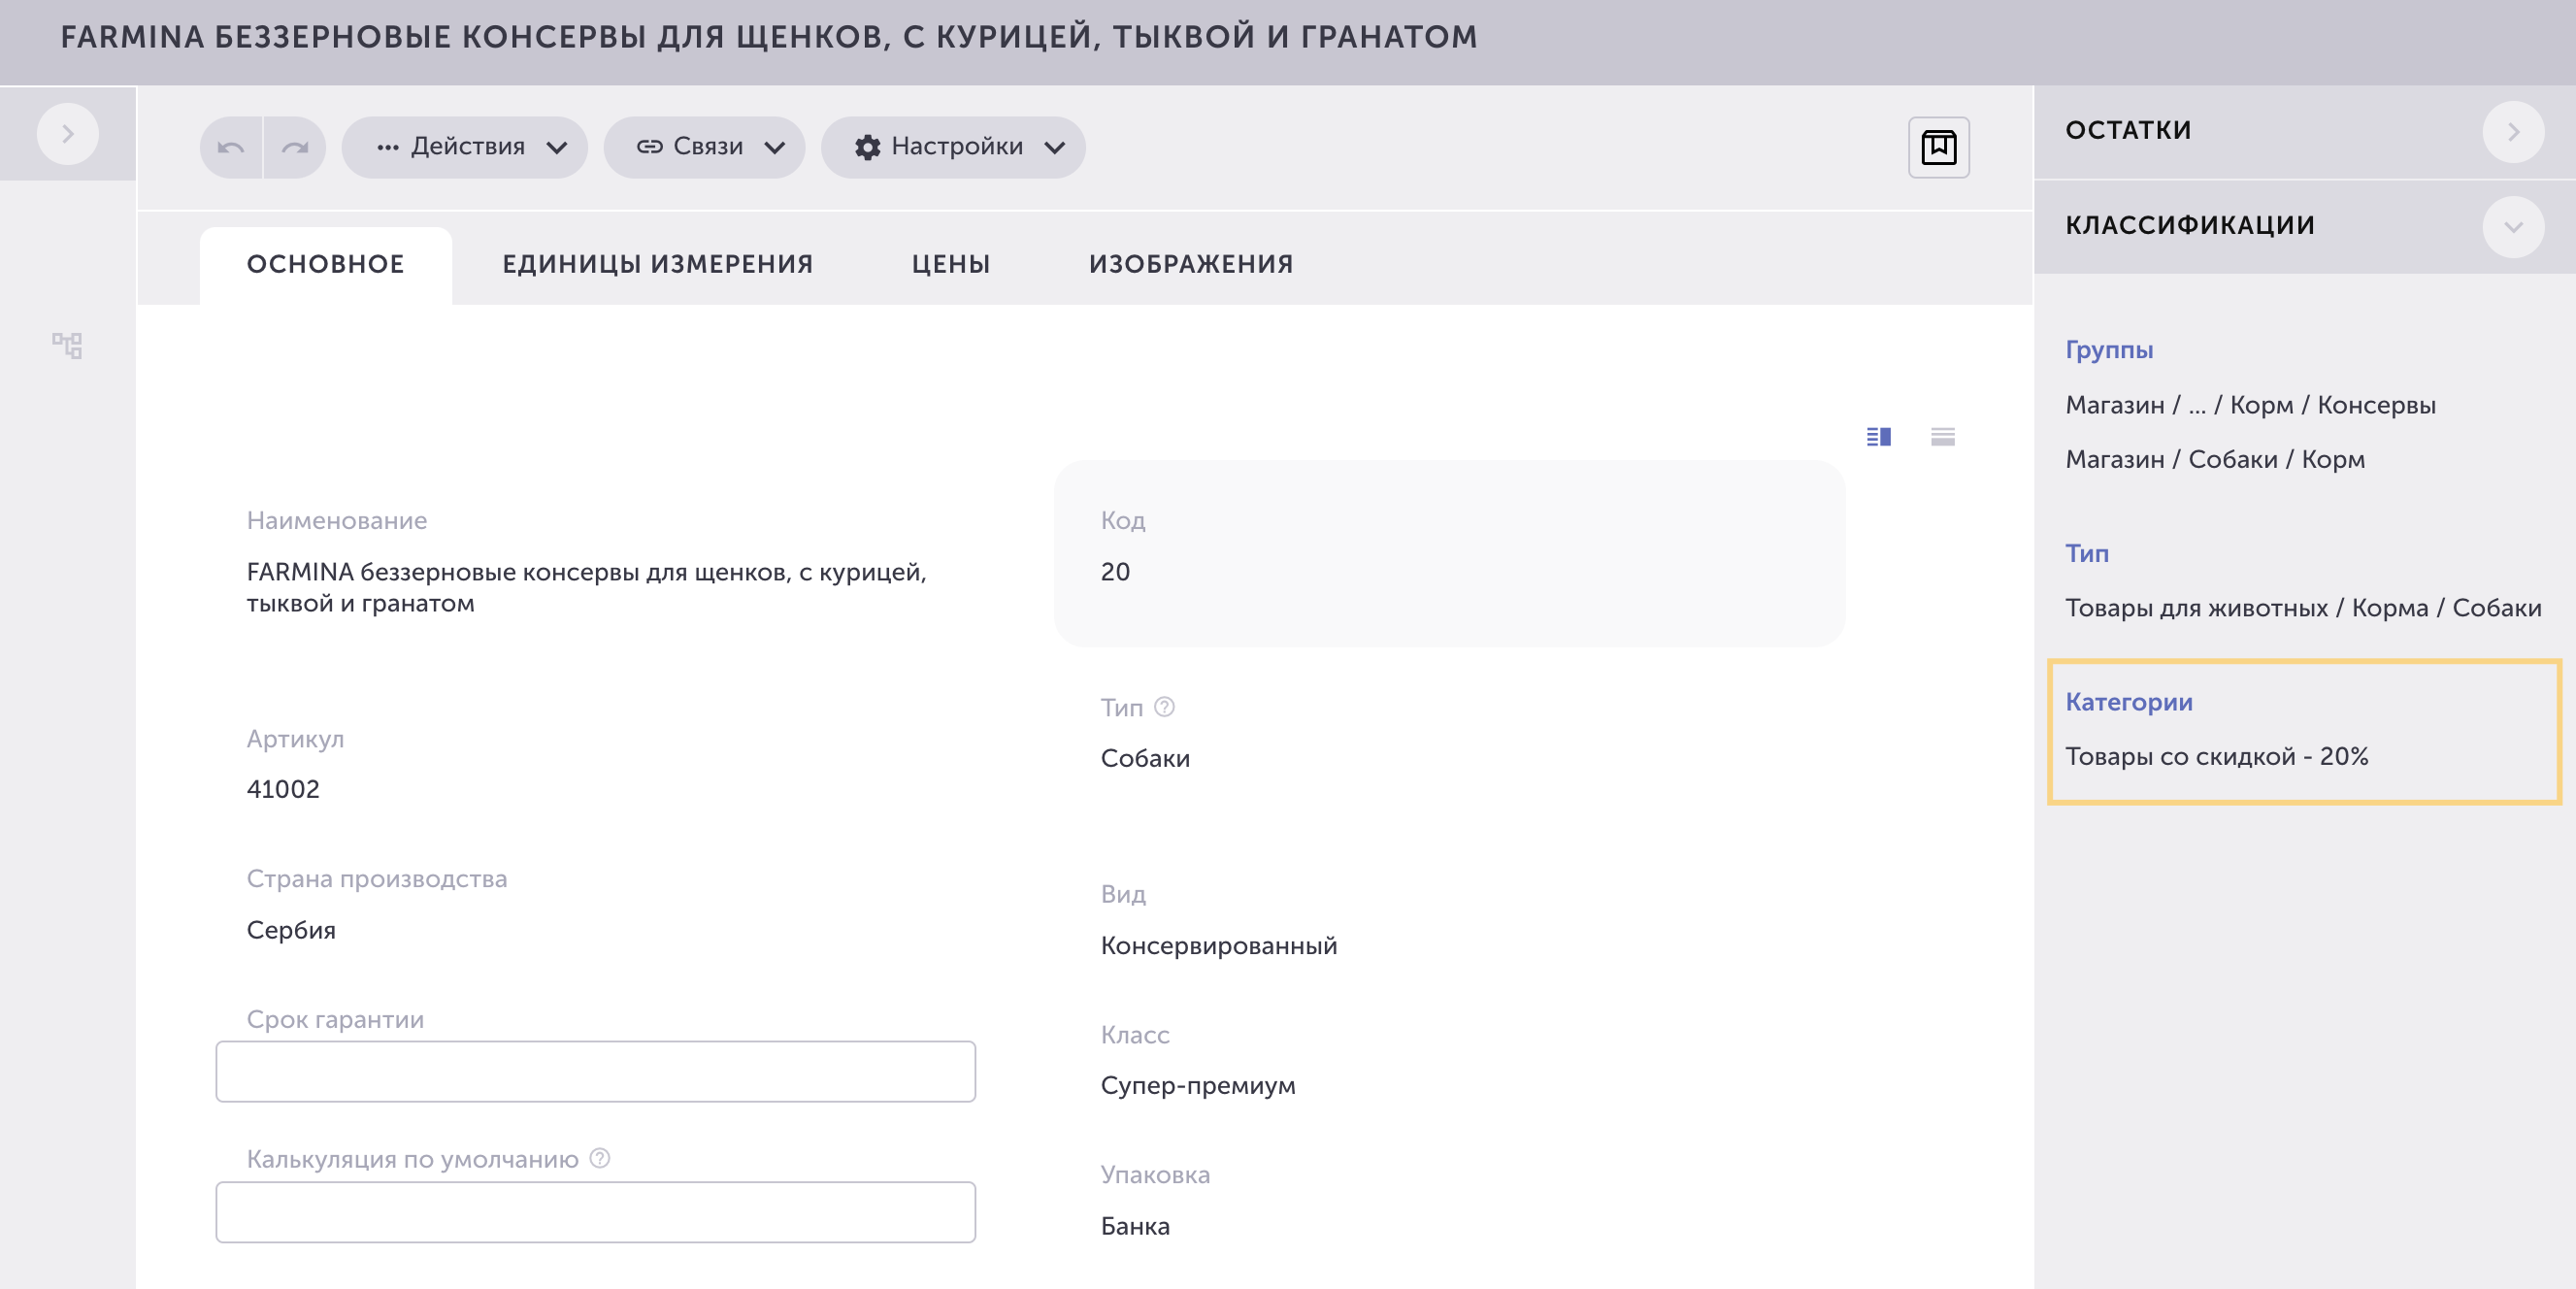2576x1289 pixels.
Task: Switch to single-column list layout icon
Action: (1942, 436)
